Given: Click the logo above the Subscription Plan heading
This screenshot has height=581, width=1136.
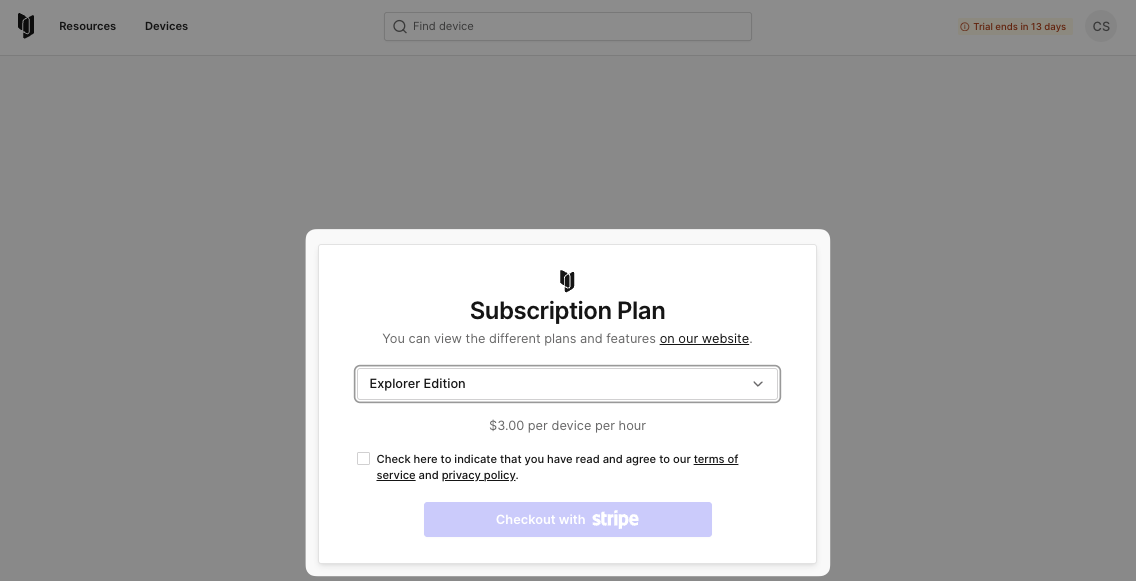Looking at the screenshot, I should coord(567,281).
